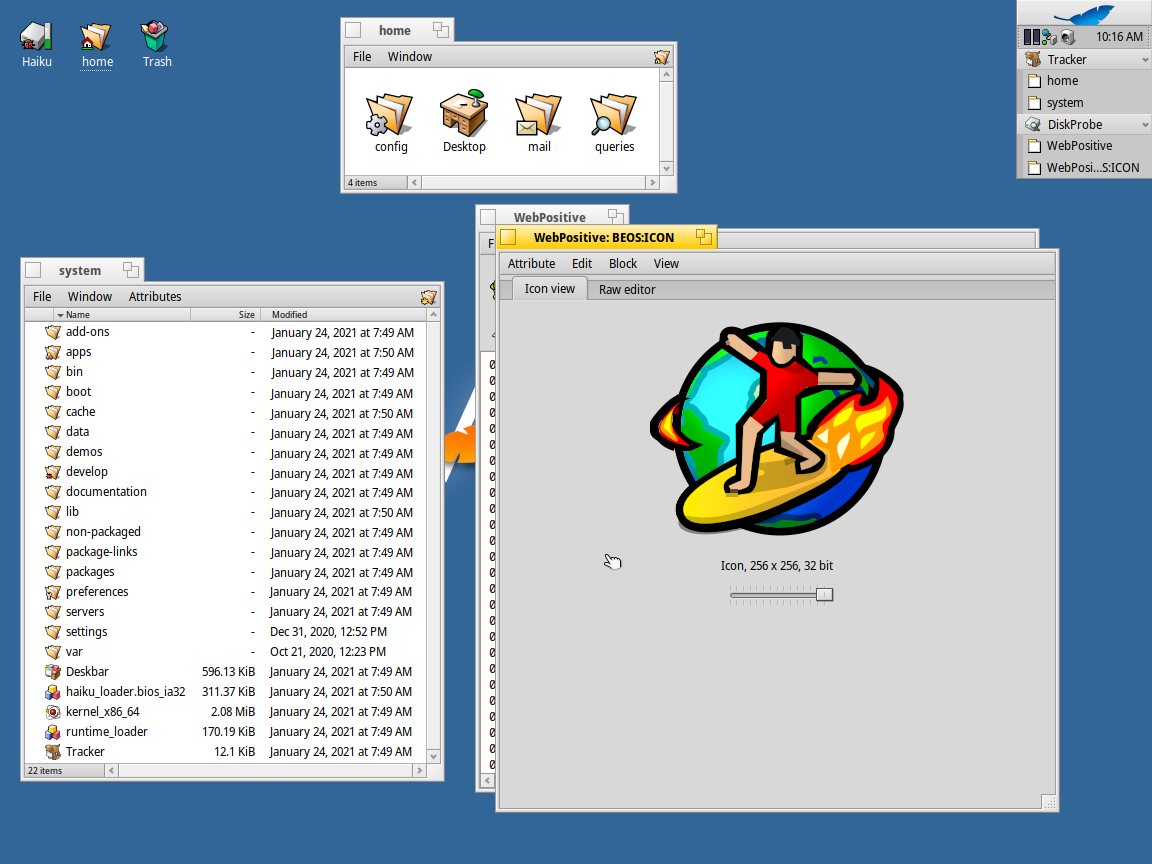The height and width of the screenshot is (864, 1152).
Task: Open the Trash desktop icon
Action: point(155,36)
